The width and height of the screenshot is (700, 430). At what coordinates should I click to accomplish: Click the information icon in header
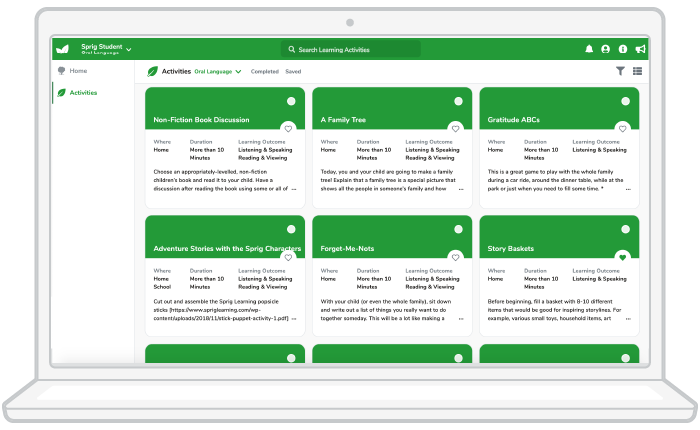click(623, 49)
